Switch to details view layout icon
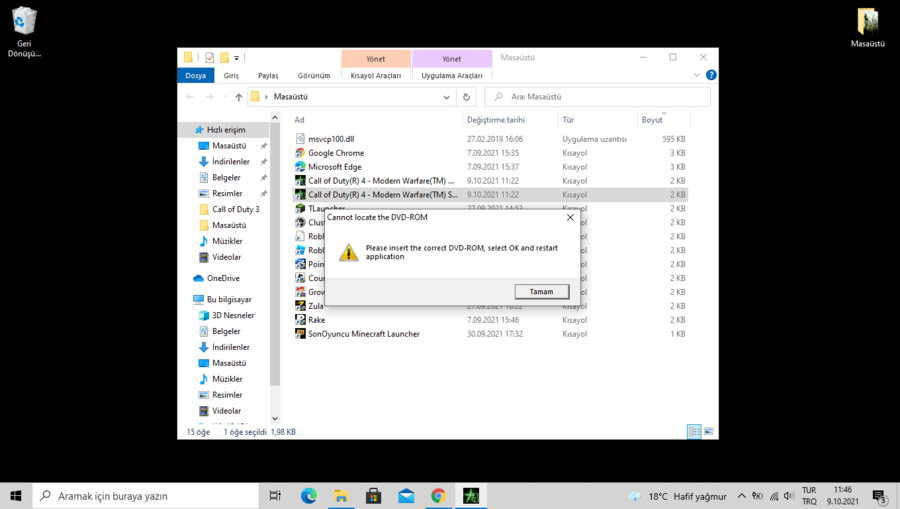This screenshot has height=509, width=900. coord(694,432)
